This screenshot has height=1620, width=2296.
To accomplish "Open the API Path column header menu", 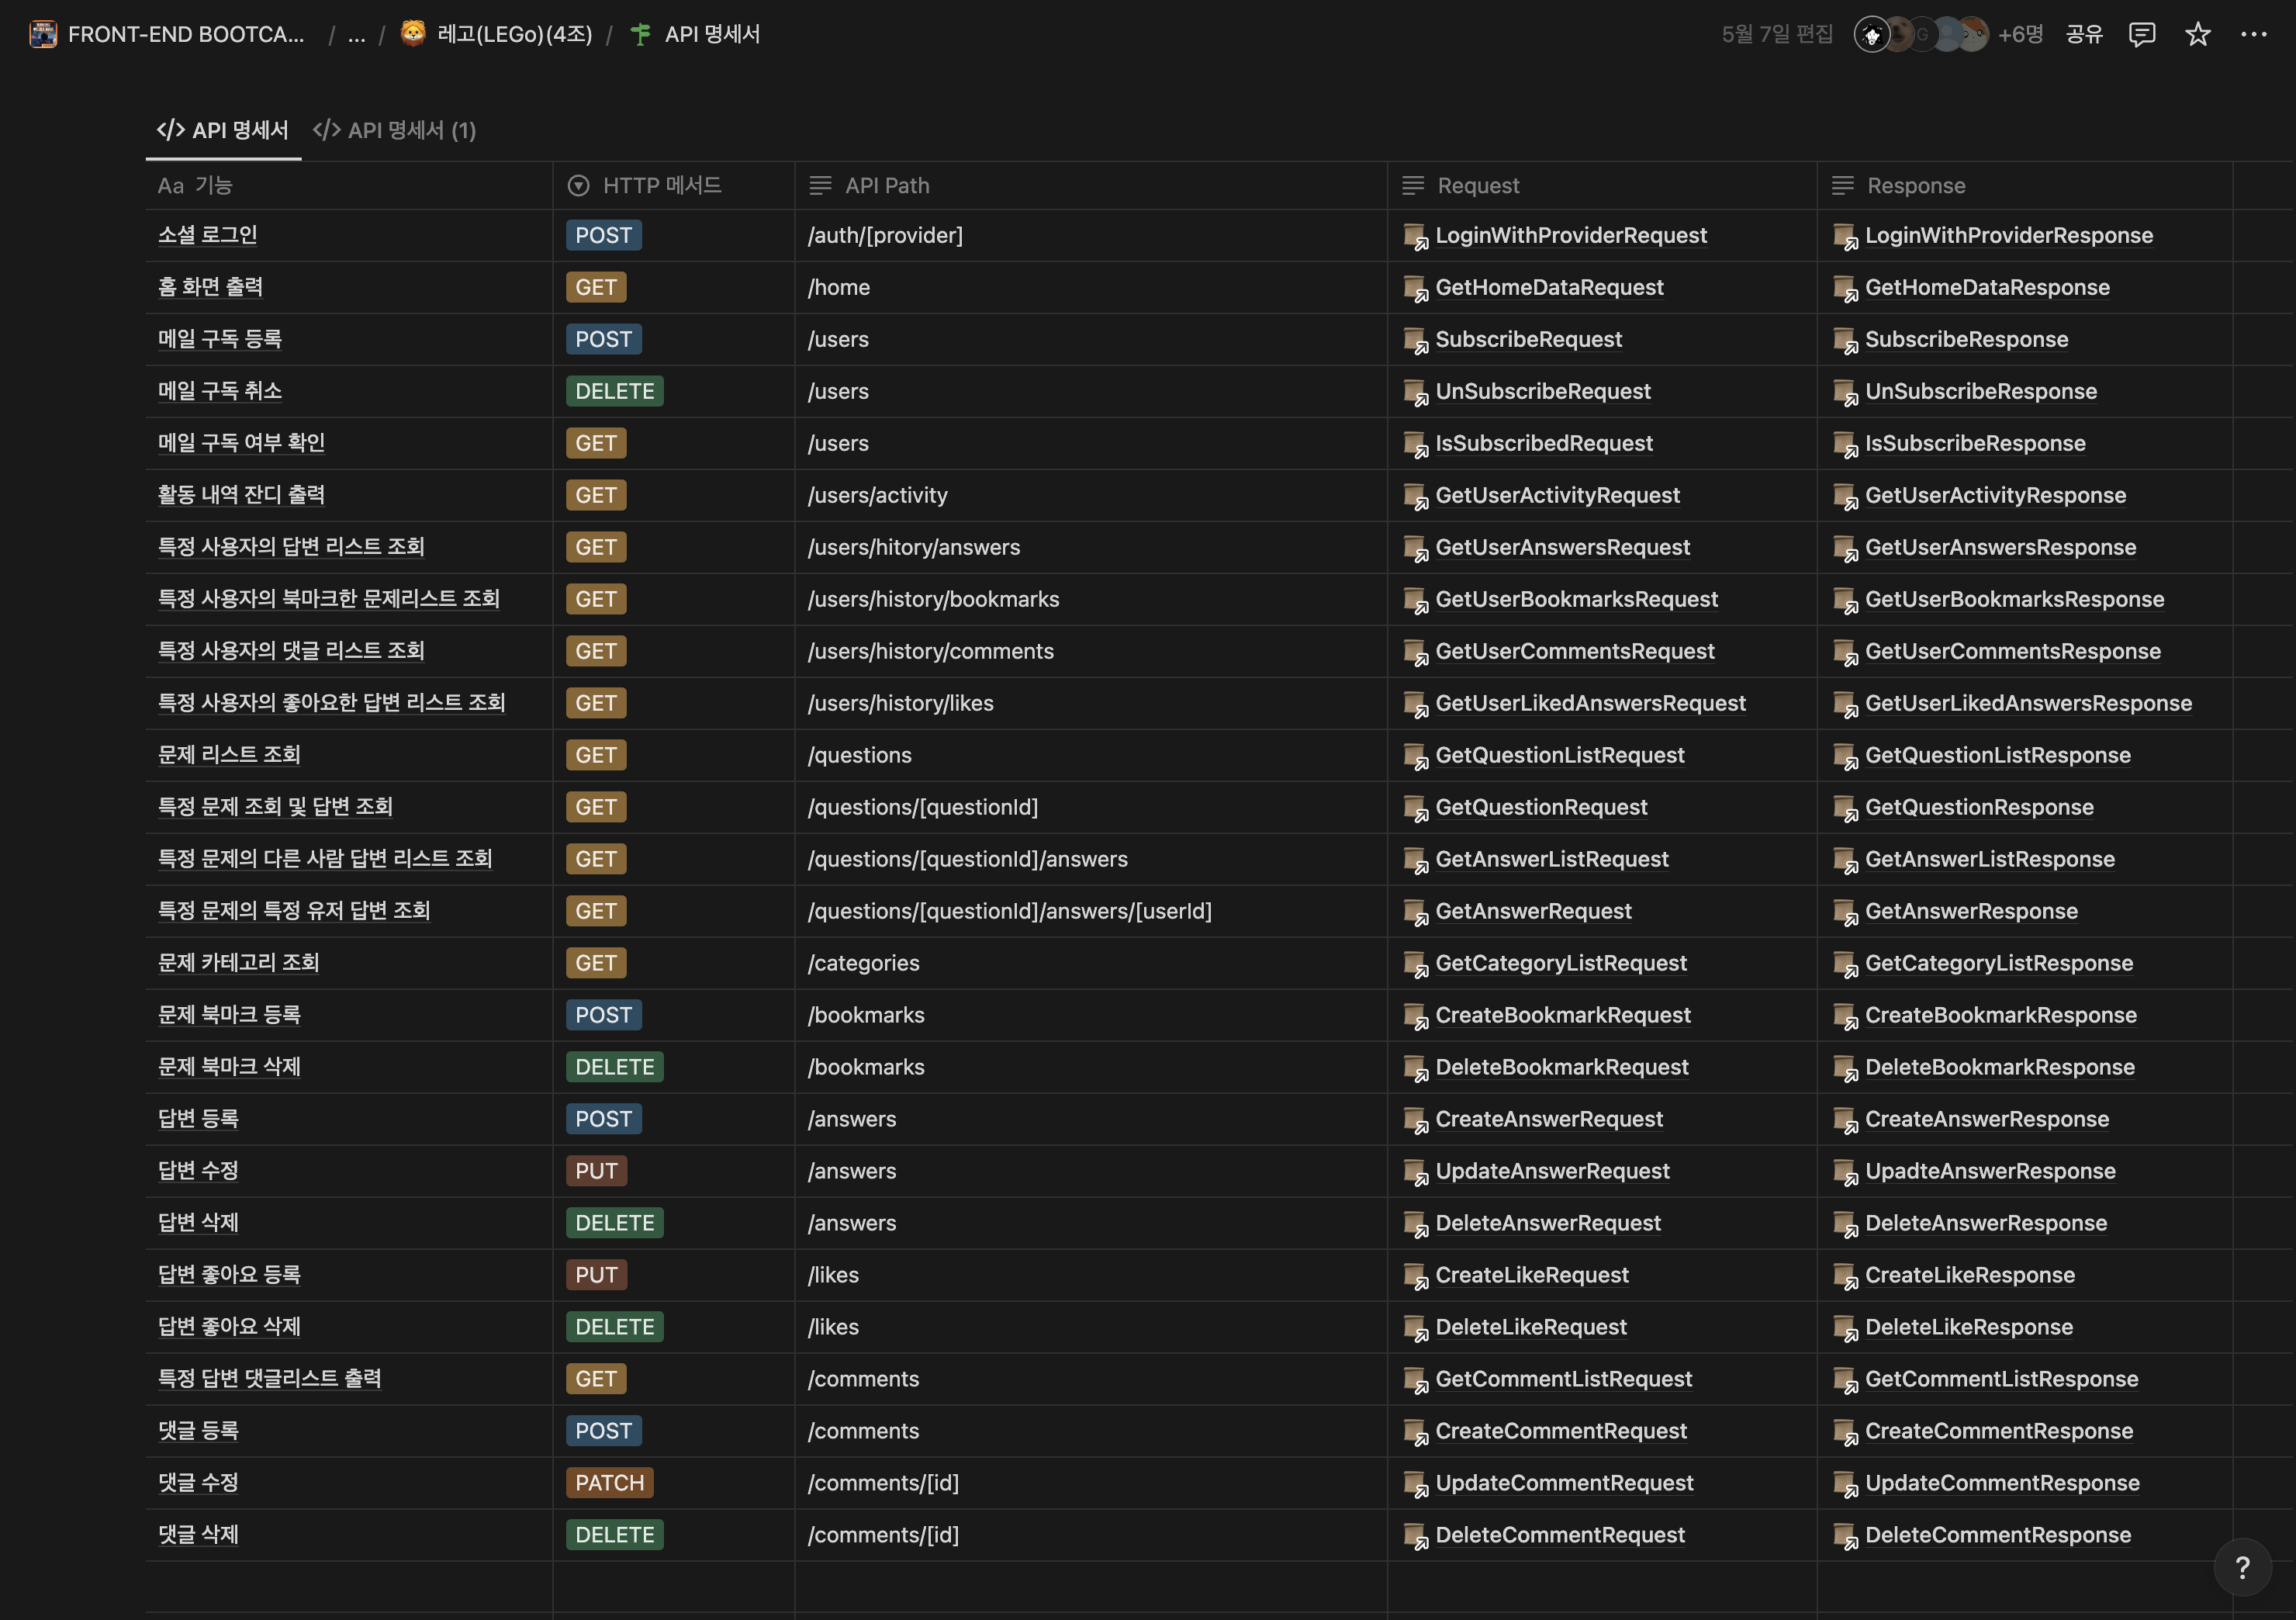I will pyautogui.click(x=886, y=186).
